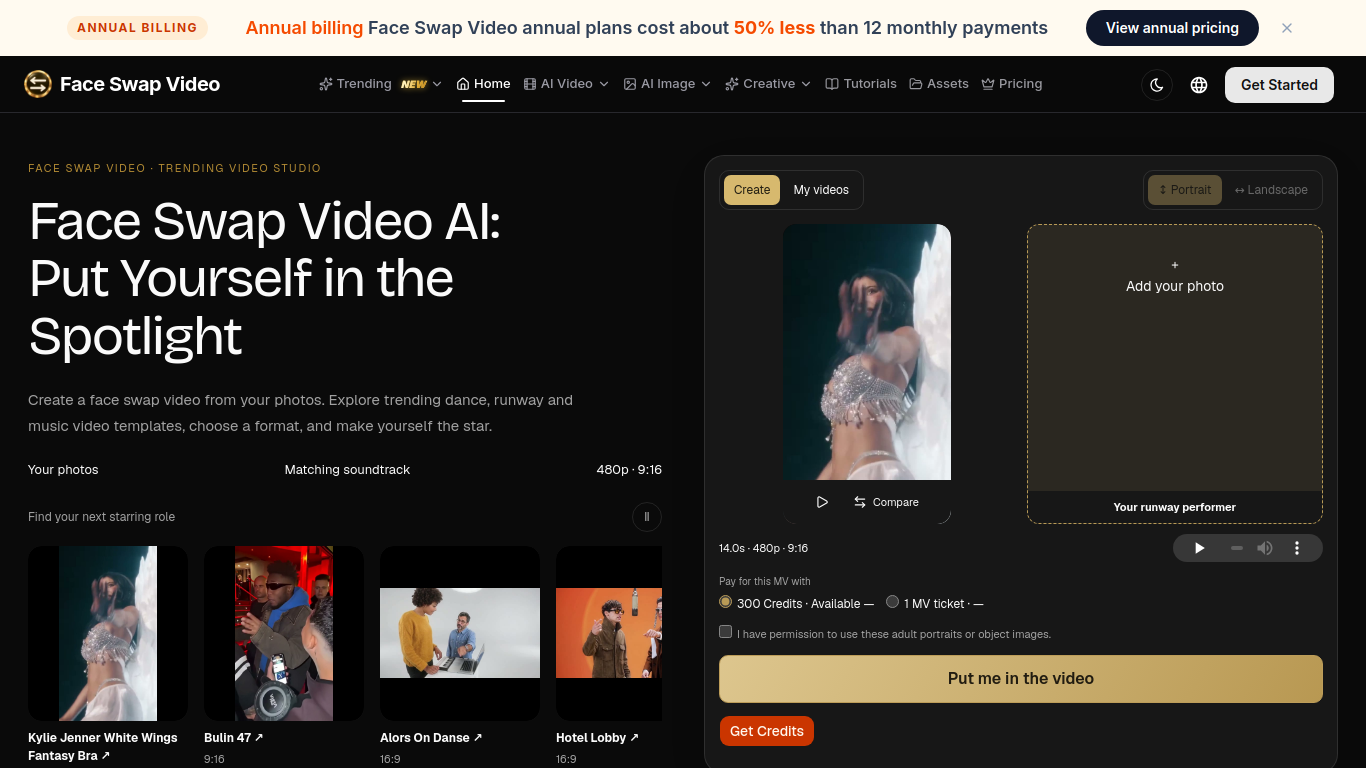The image size is (1366, 768).
Task: Dismiss the annual billing banner
Action: pyautogui.click(x=1287, y=28)
